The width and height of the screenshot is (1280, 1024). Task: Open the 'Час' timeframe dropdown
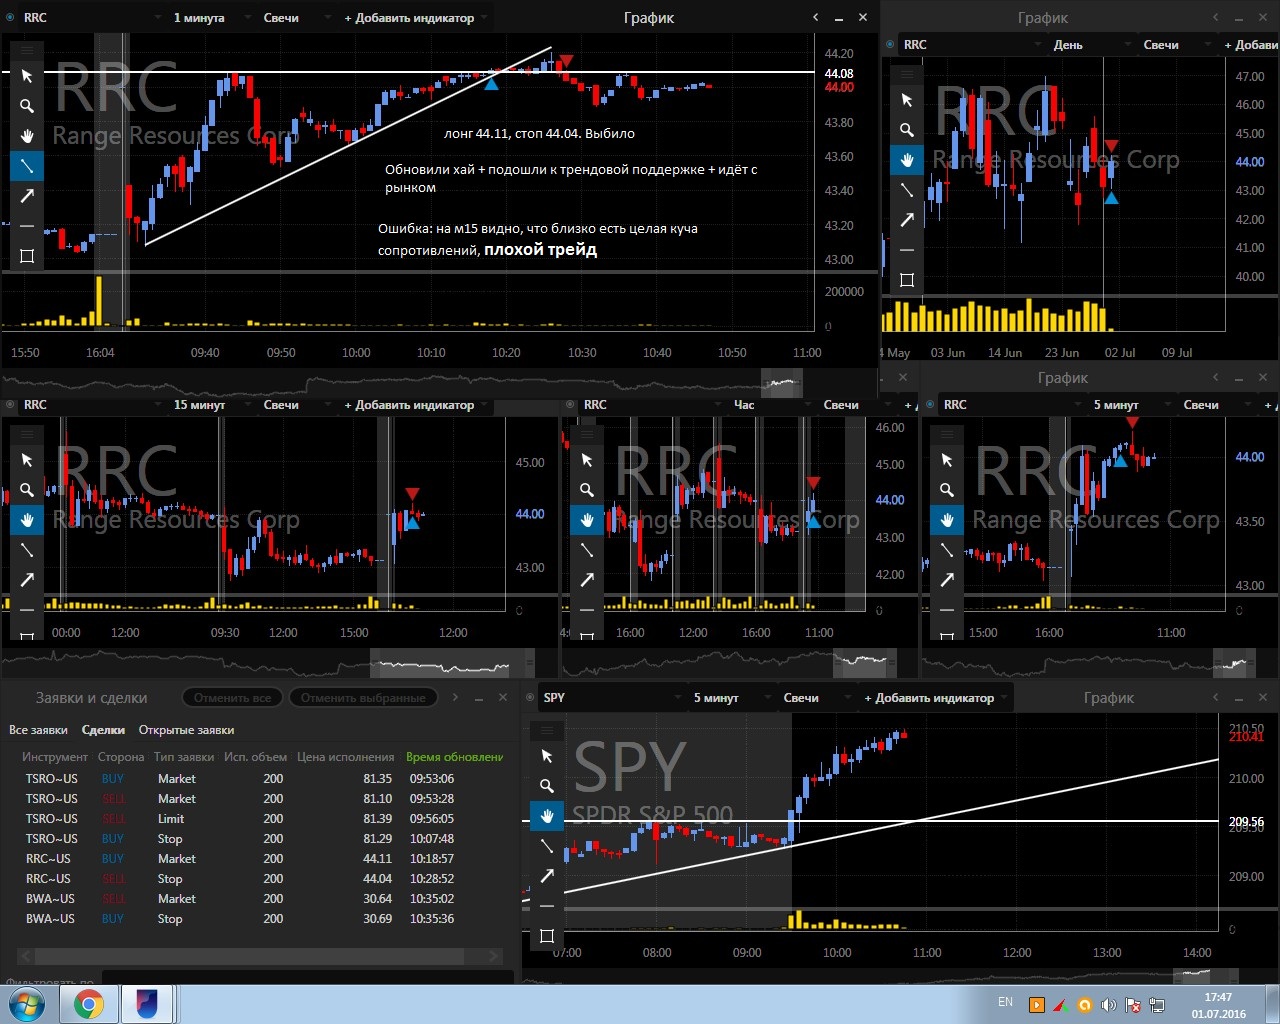click(772, 405)
